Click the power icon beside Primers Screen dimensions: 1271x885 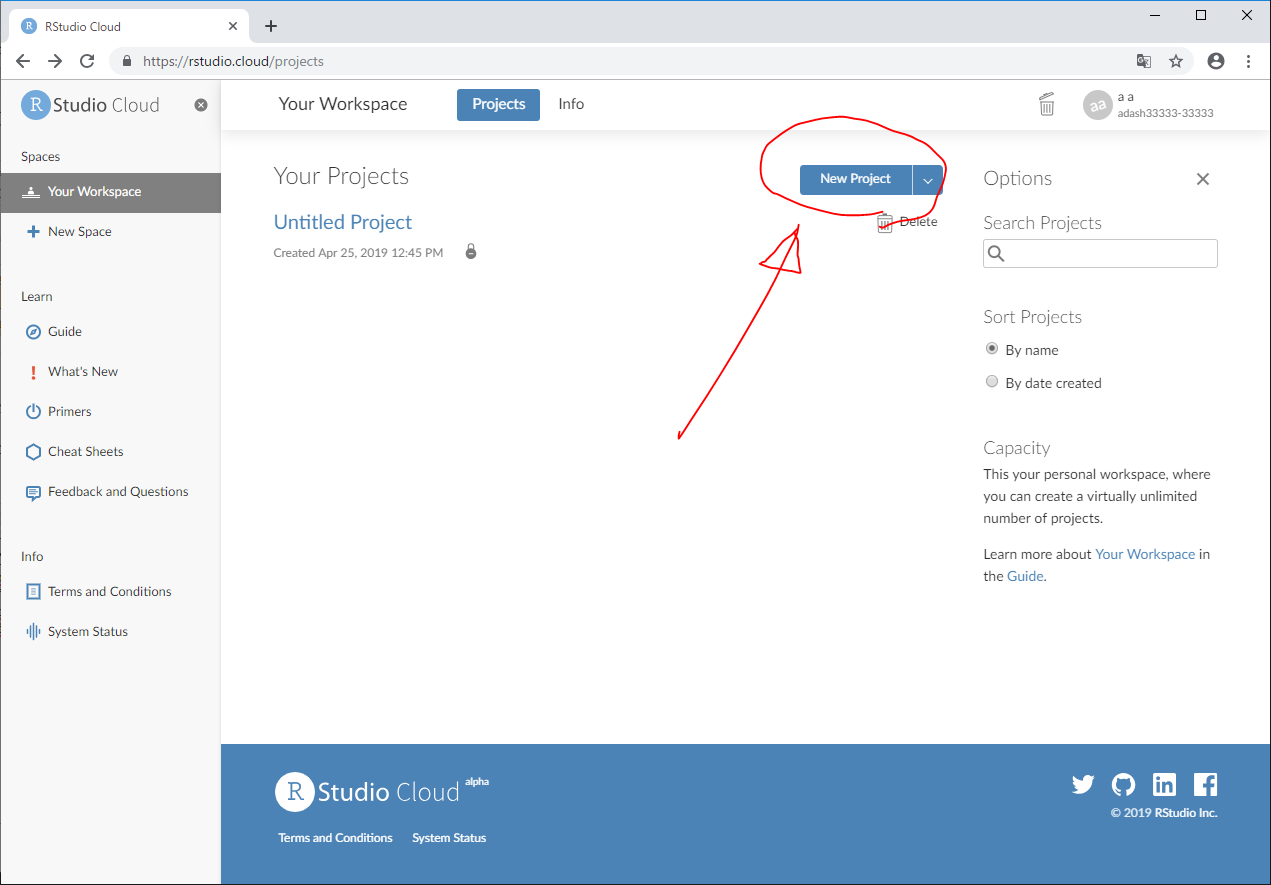33,412
